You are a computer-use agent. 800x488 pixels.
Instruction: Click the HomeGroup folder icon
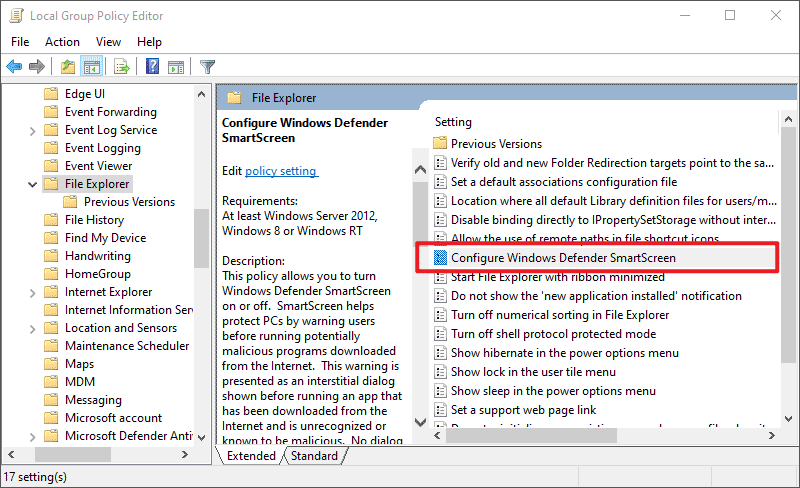pyautogui.click(x=51, y=274)
